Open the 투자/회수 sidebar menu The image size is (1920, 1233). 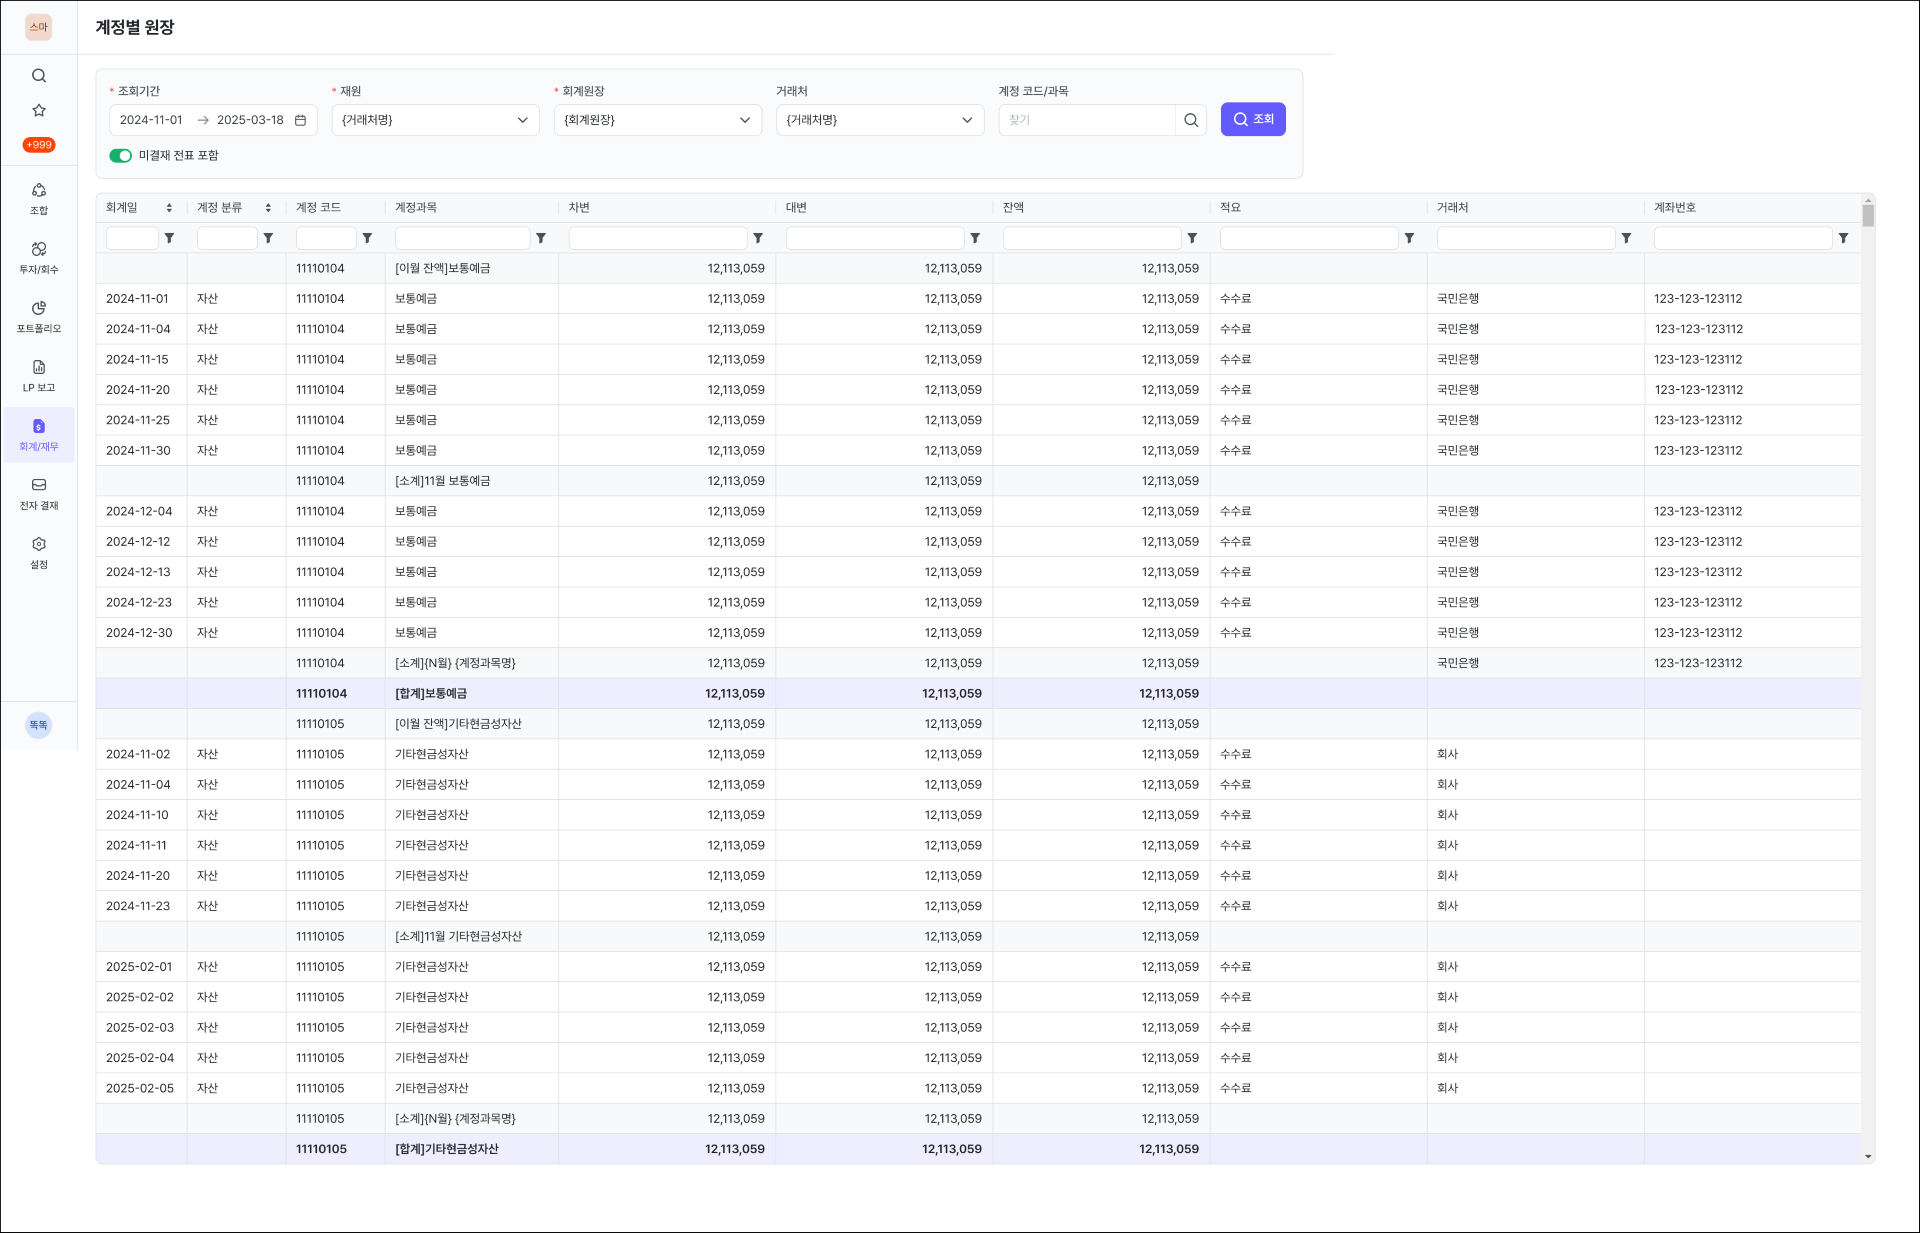[x=39, y=257]
